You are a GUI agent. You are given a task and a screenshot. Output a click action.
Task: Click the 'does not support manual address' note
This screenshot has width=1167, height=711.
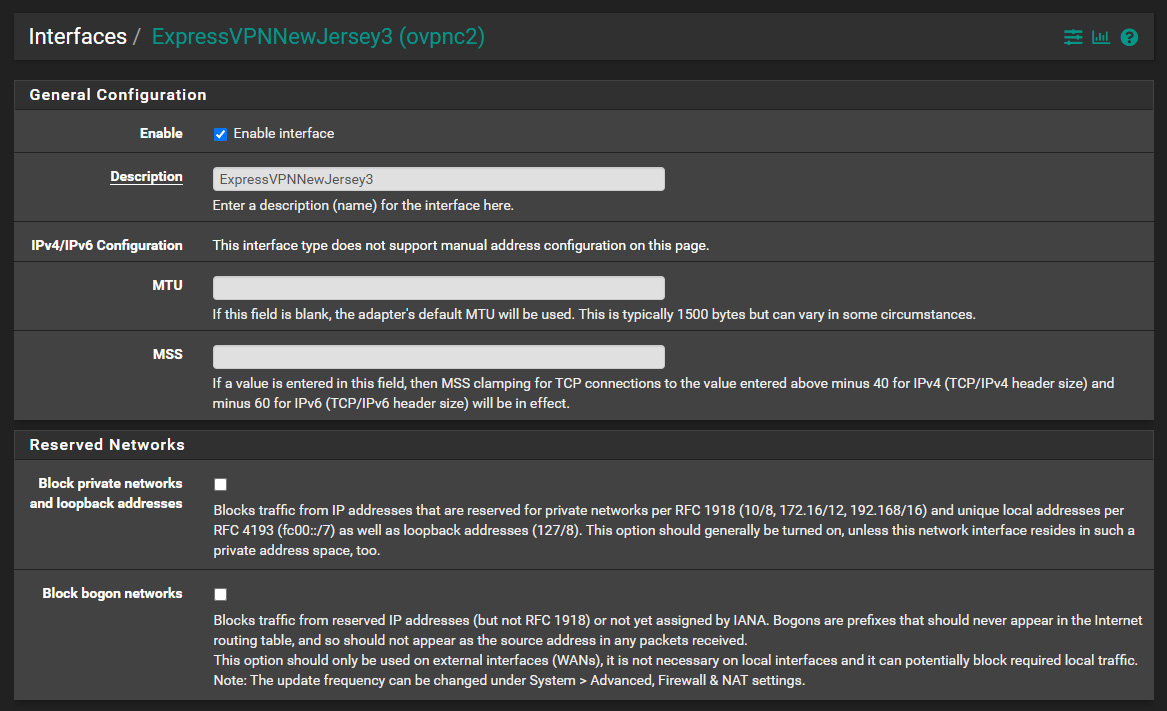[x=461, y=245]
